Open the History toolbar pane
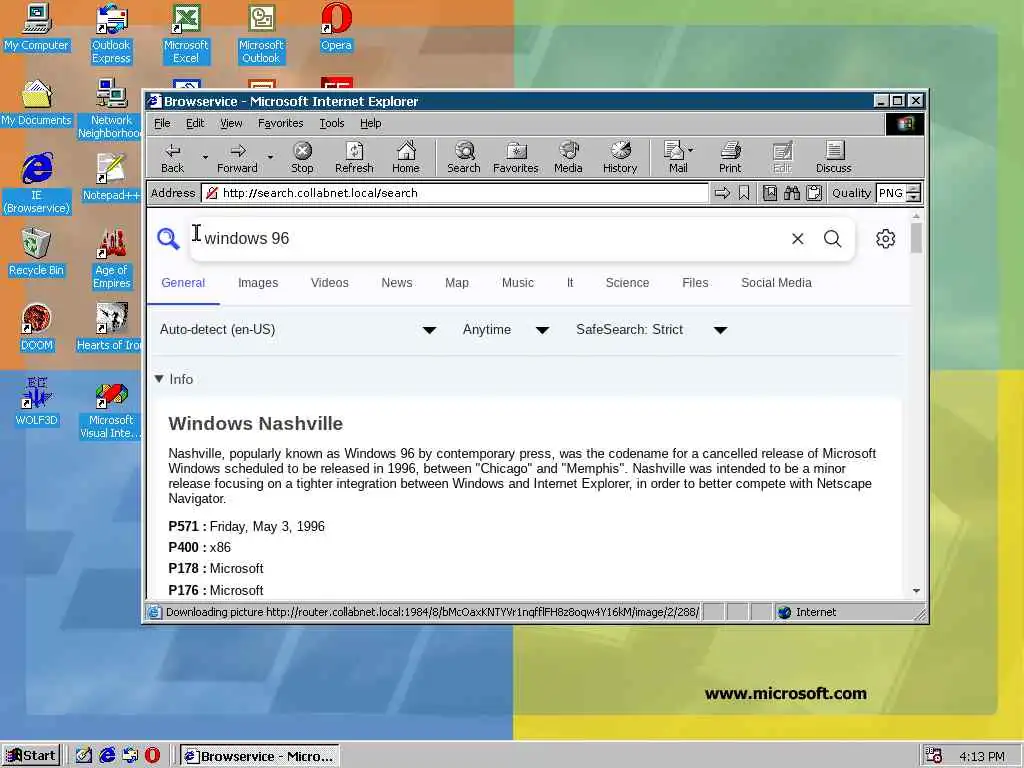Viewport: 1024px width, 768px height. [620, 158]
